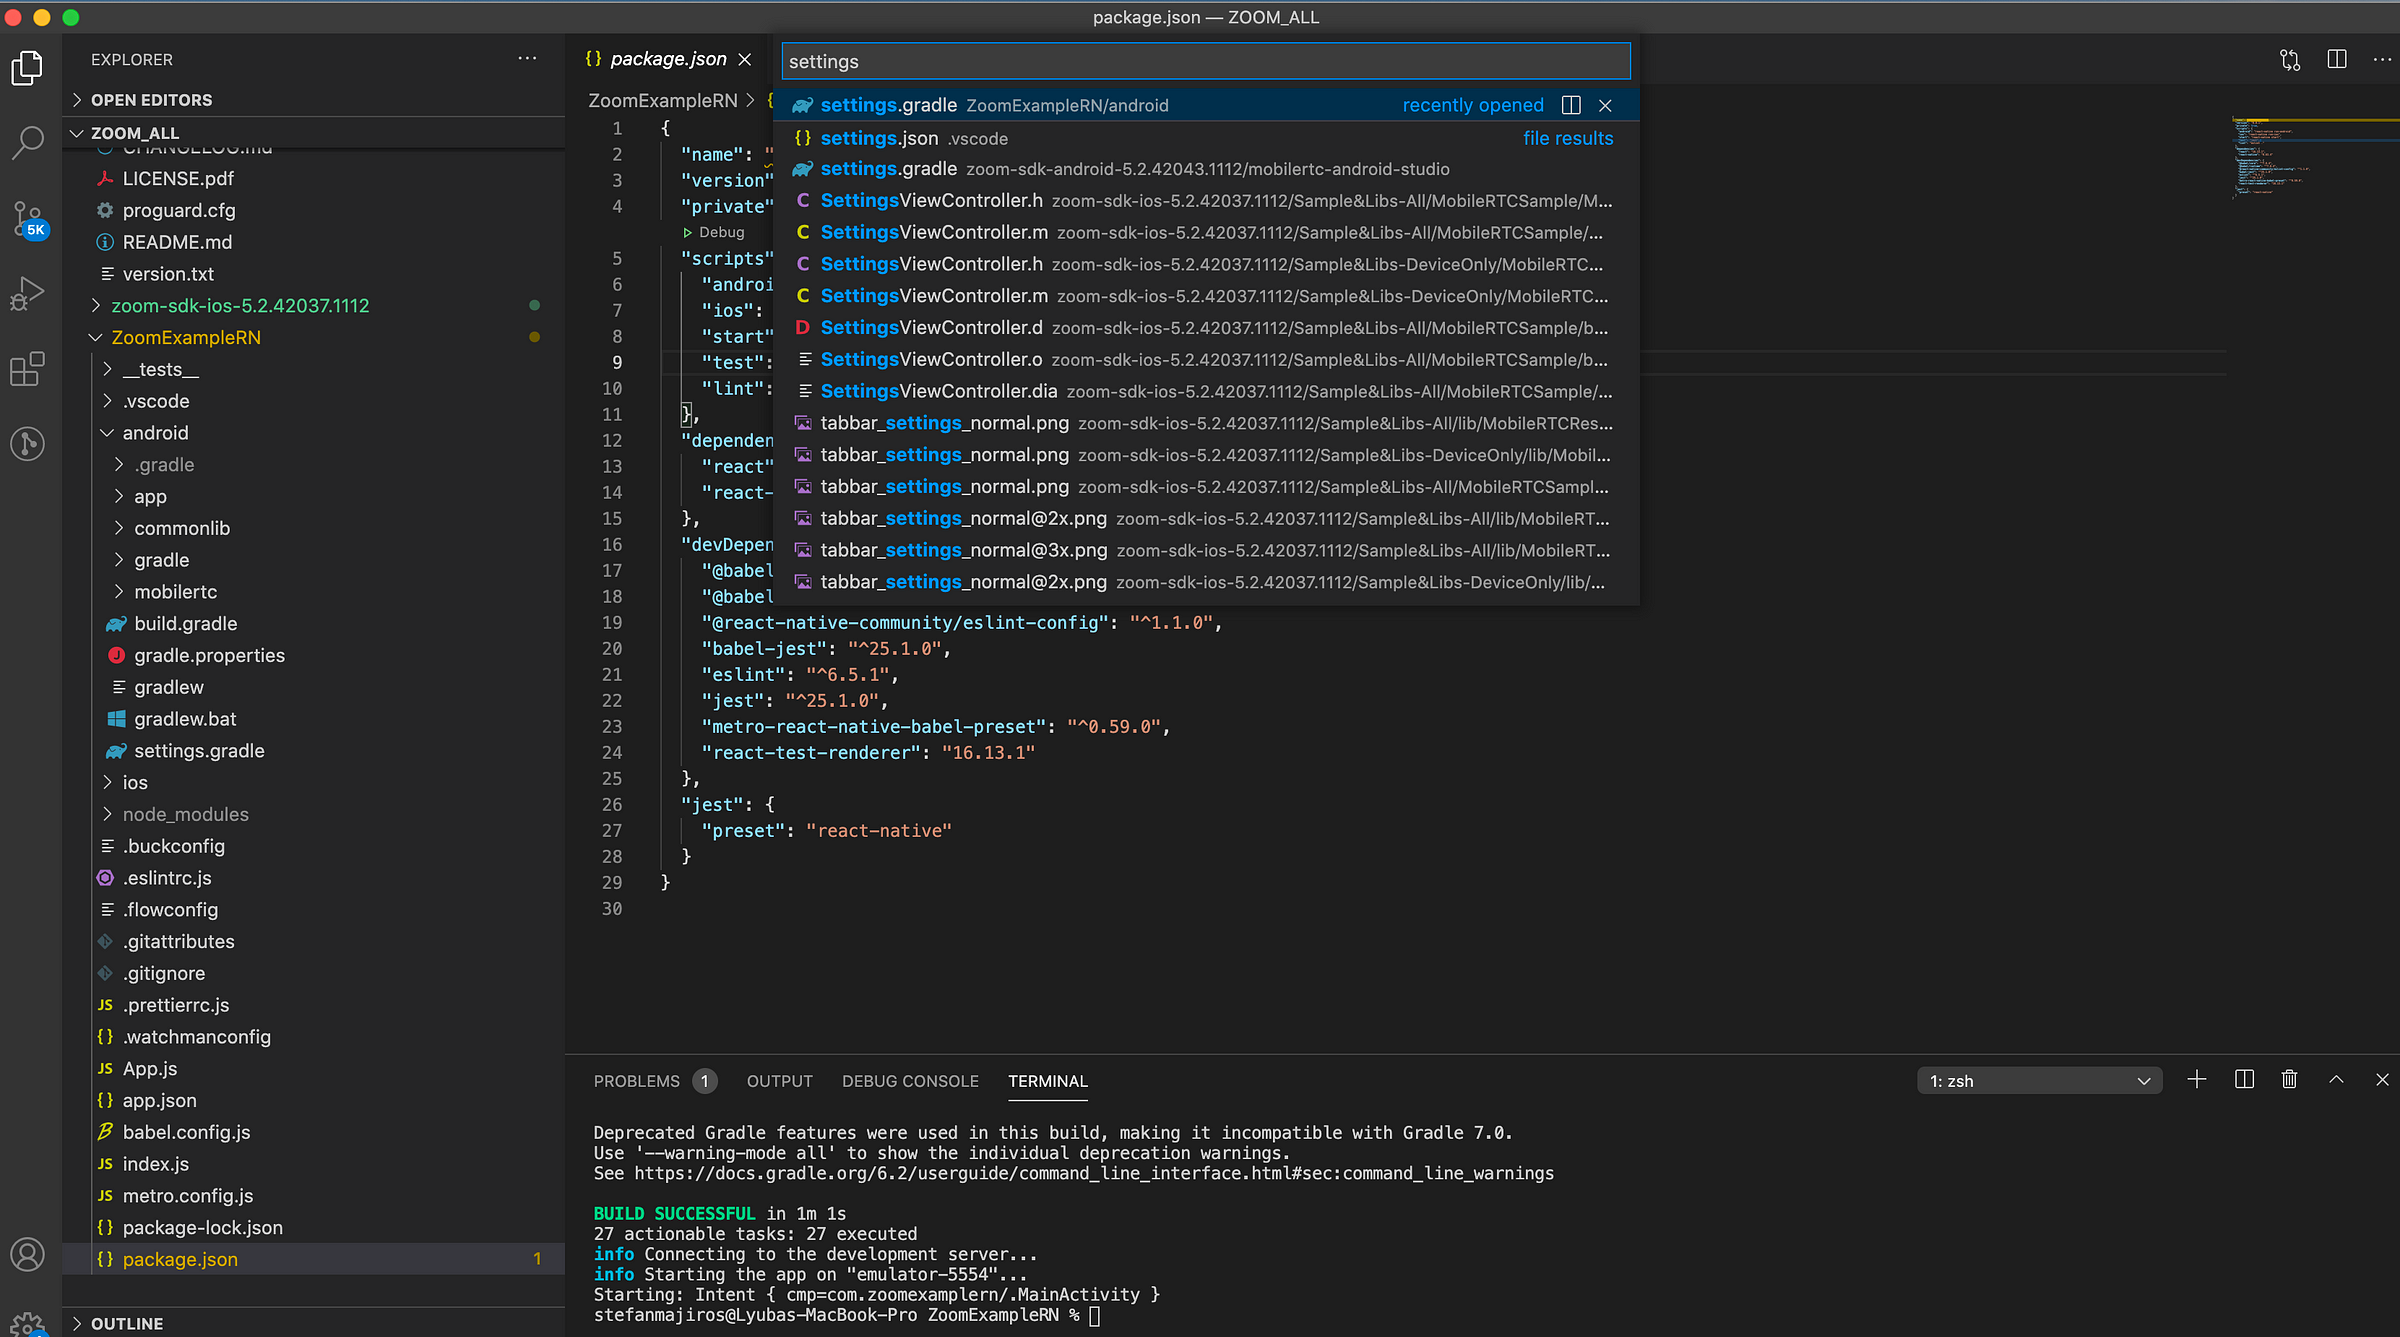
Task: Open the Run and Debug view
Action: 27,293
